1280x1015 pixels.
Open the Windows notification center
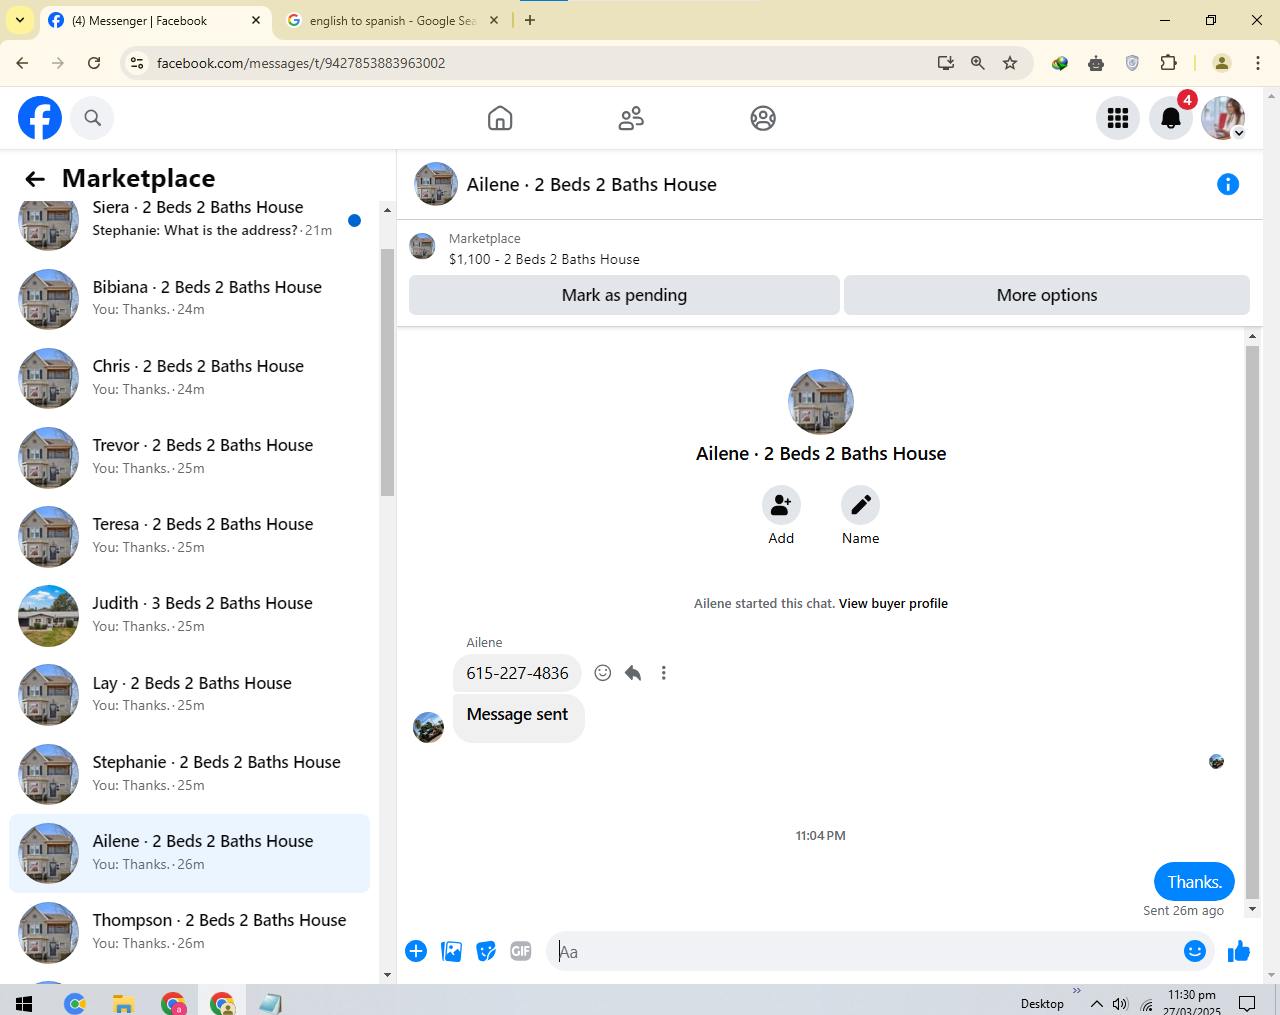(1247, 1003)
